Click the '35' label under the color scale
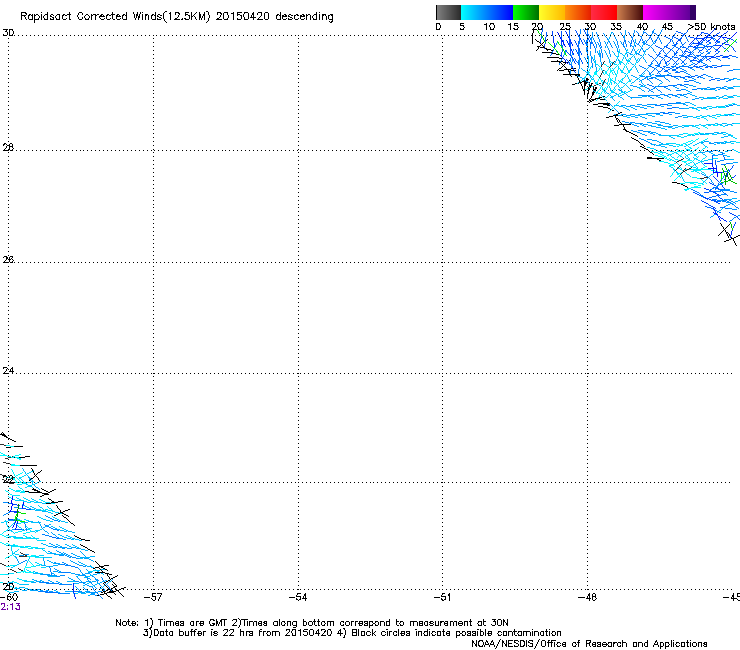The image size is (740, 650). pyautogui.click(x=616, y=27)
